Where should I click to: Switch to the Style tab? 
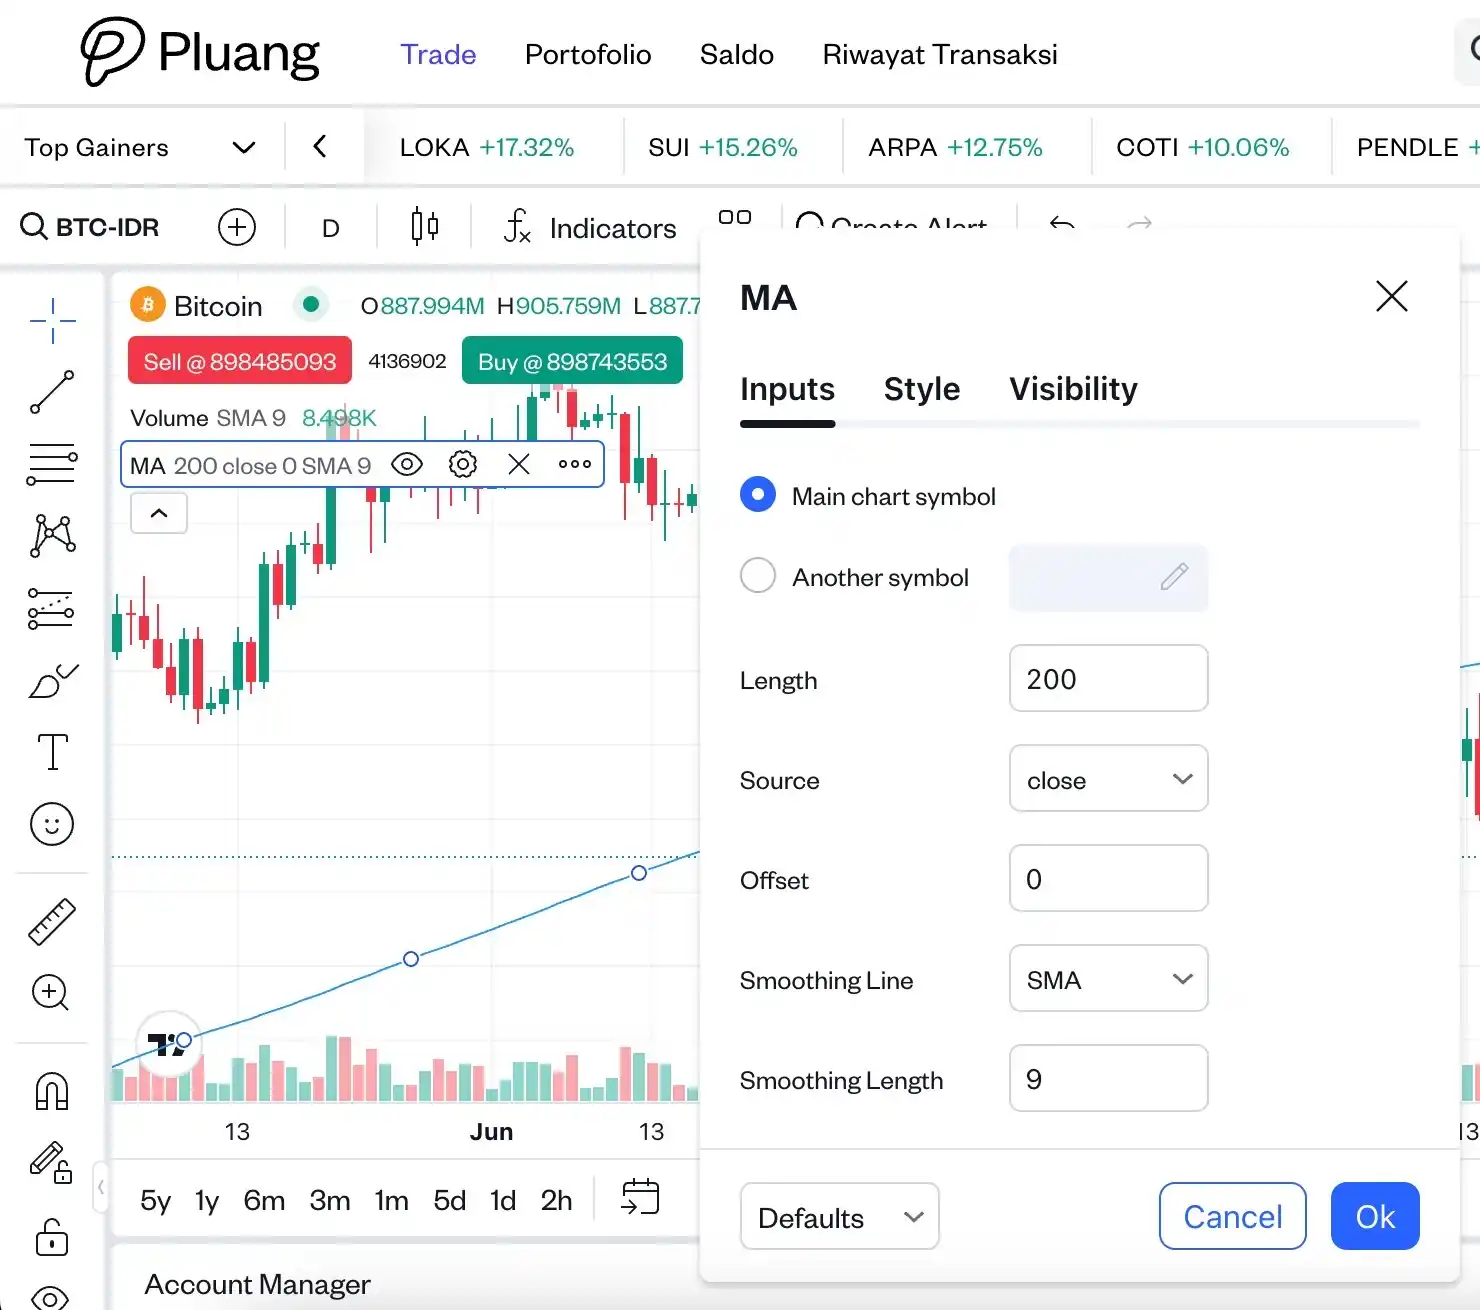[921, 389]
